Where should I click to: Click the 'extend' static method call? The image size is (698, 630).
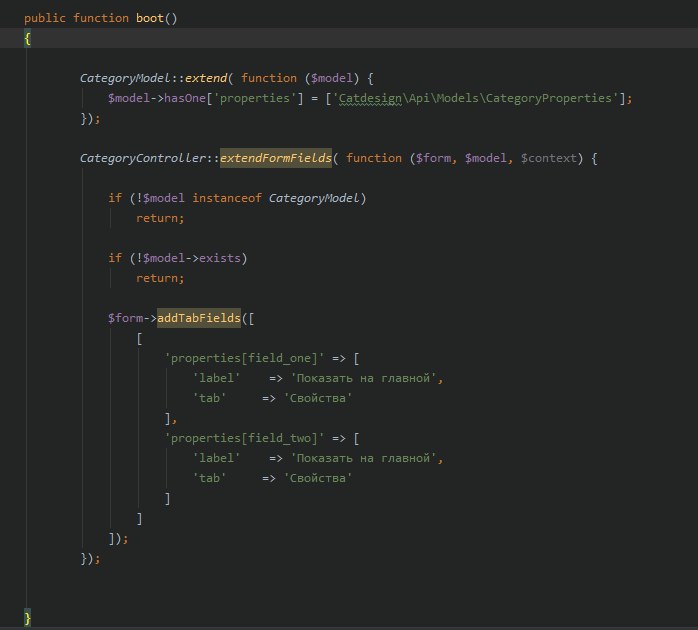206,78
